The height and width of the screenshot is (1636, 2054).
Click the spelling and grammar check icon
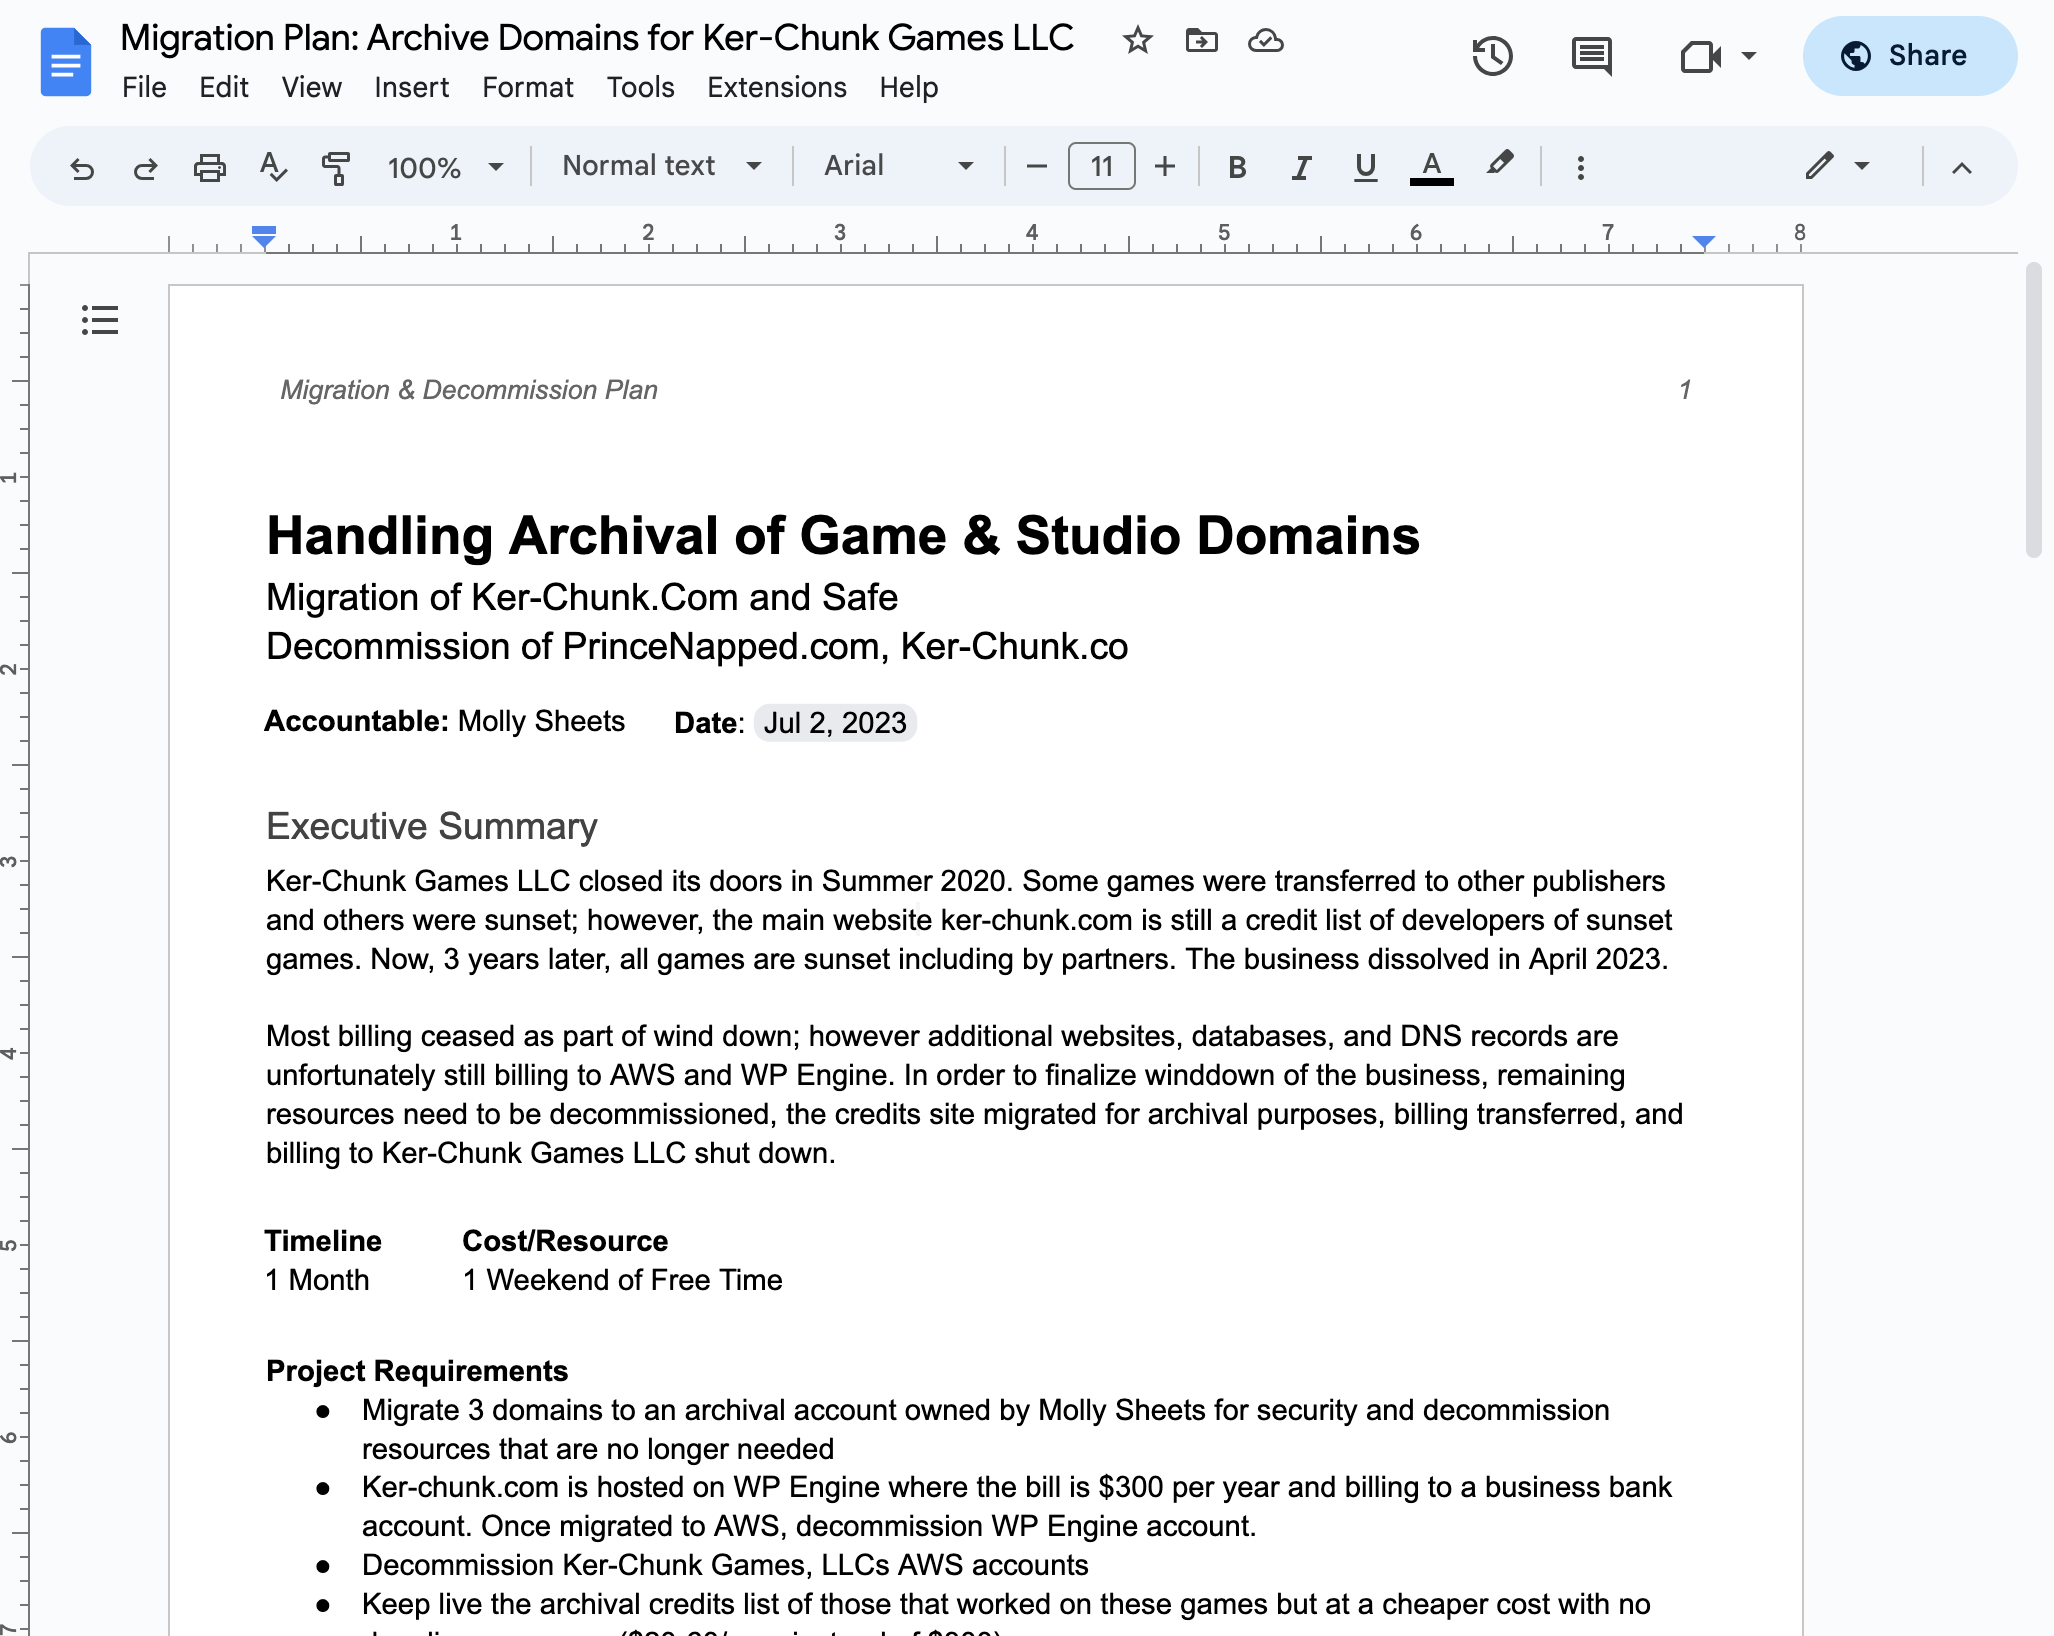pyautogui.click(x=272, y=167)
